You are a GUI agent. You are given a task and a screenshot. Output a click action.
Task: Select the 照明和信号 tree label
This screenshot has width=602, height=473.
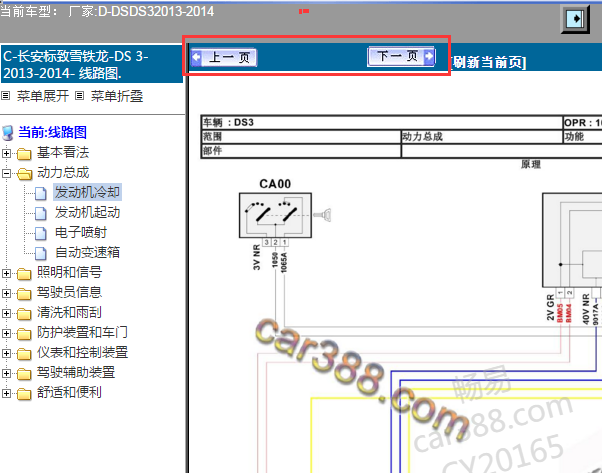(69, 272)
